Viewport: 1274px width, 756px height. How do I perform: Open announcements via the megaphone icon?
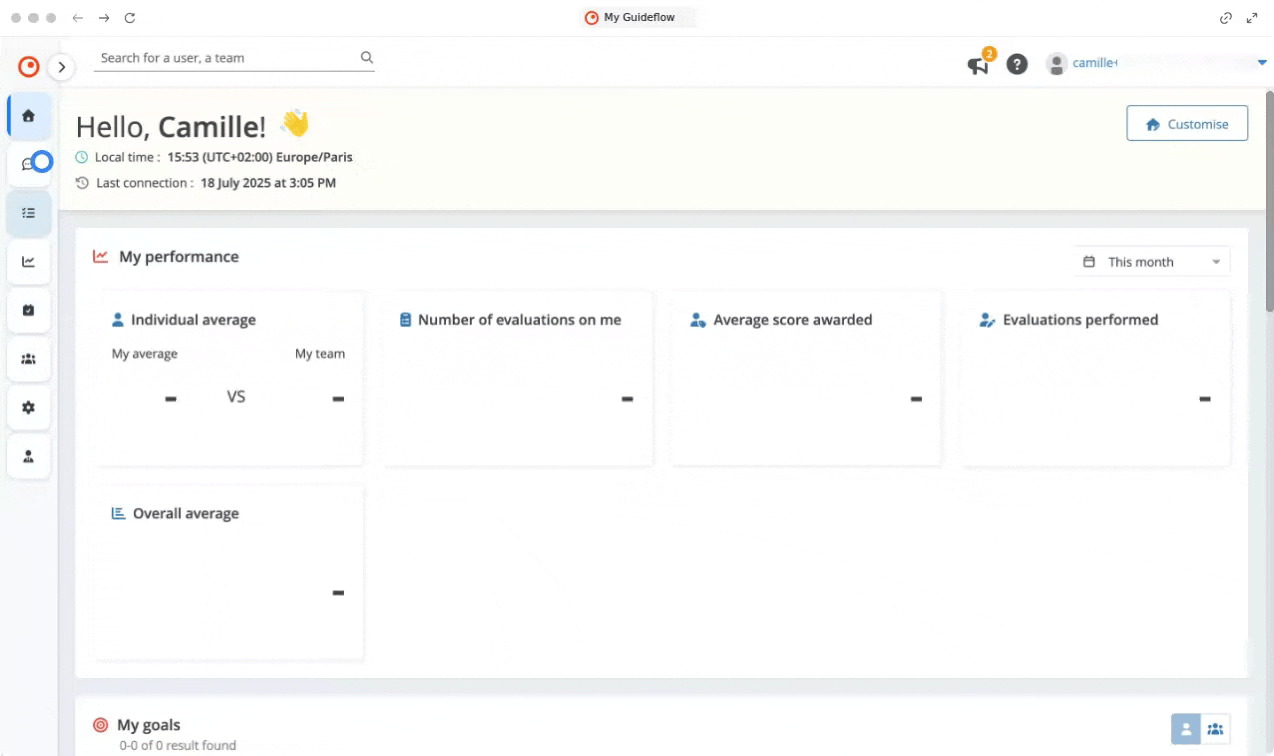click(x=977, y=65)
